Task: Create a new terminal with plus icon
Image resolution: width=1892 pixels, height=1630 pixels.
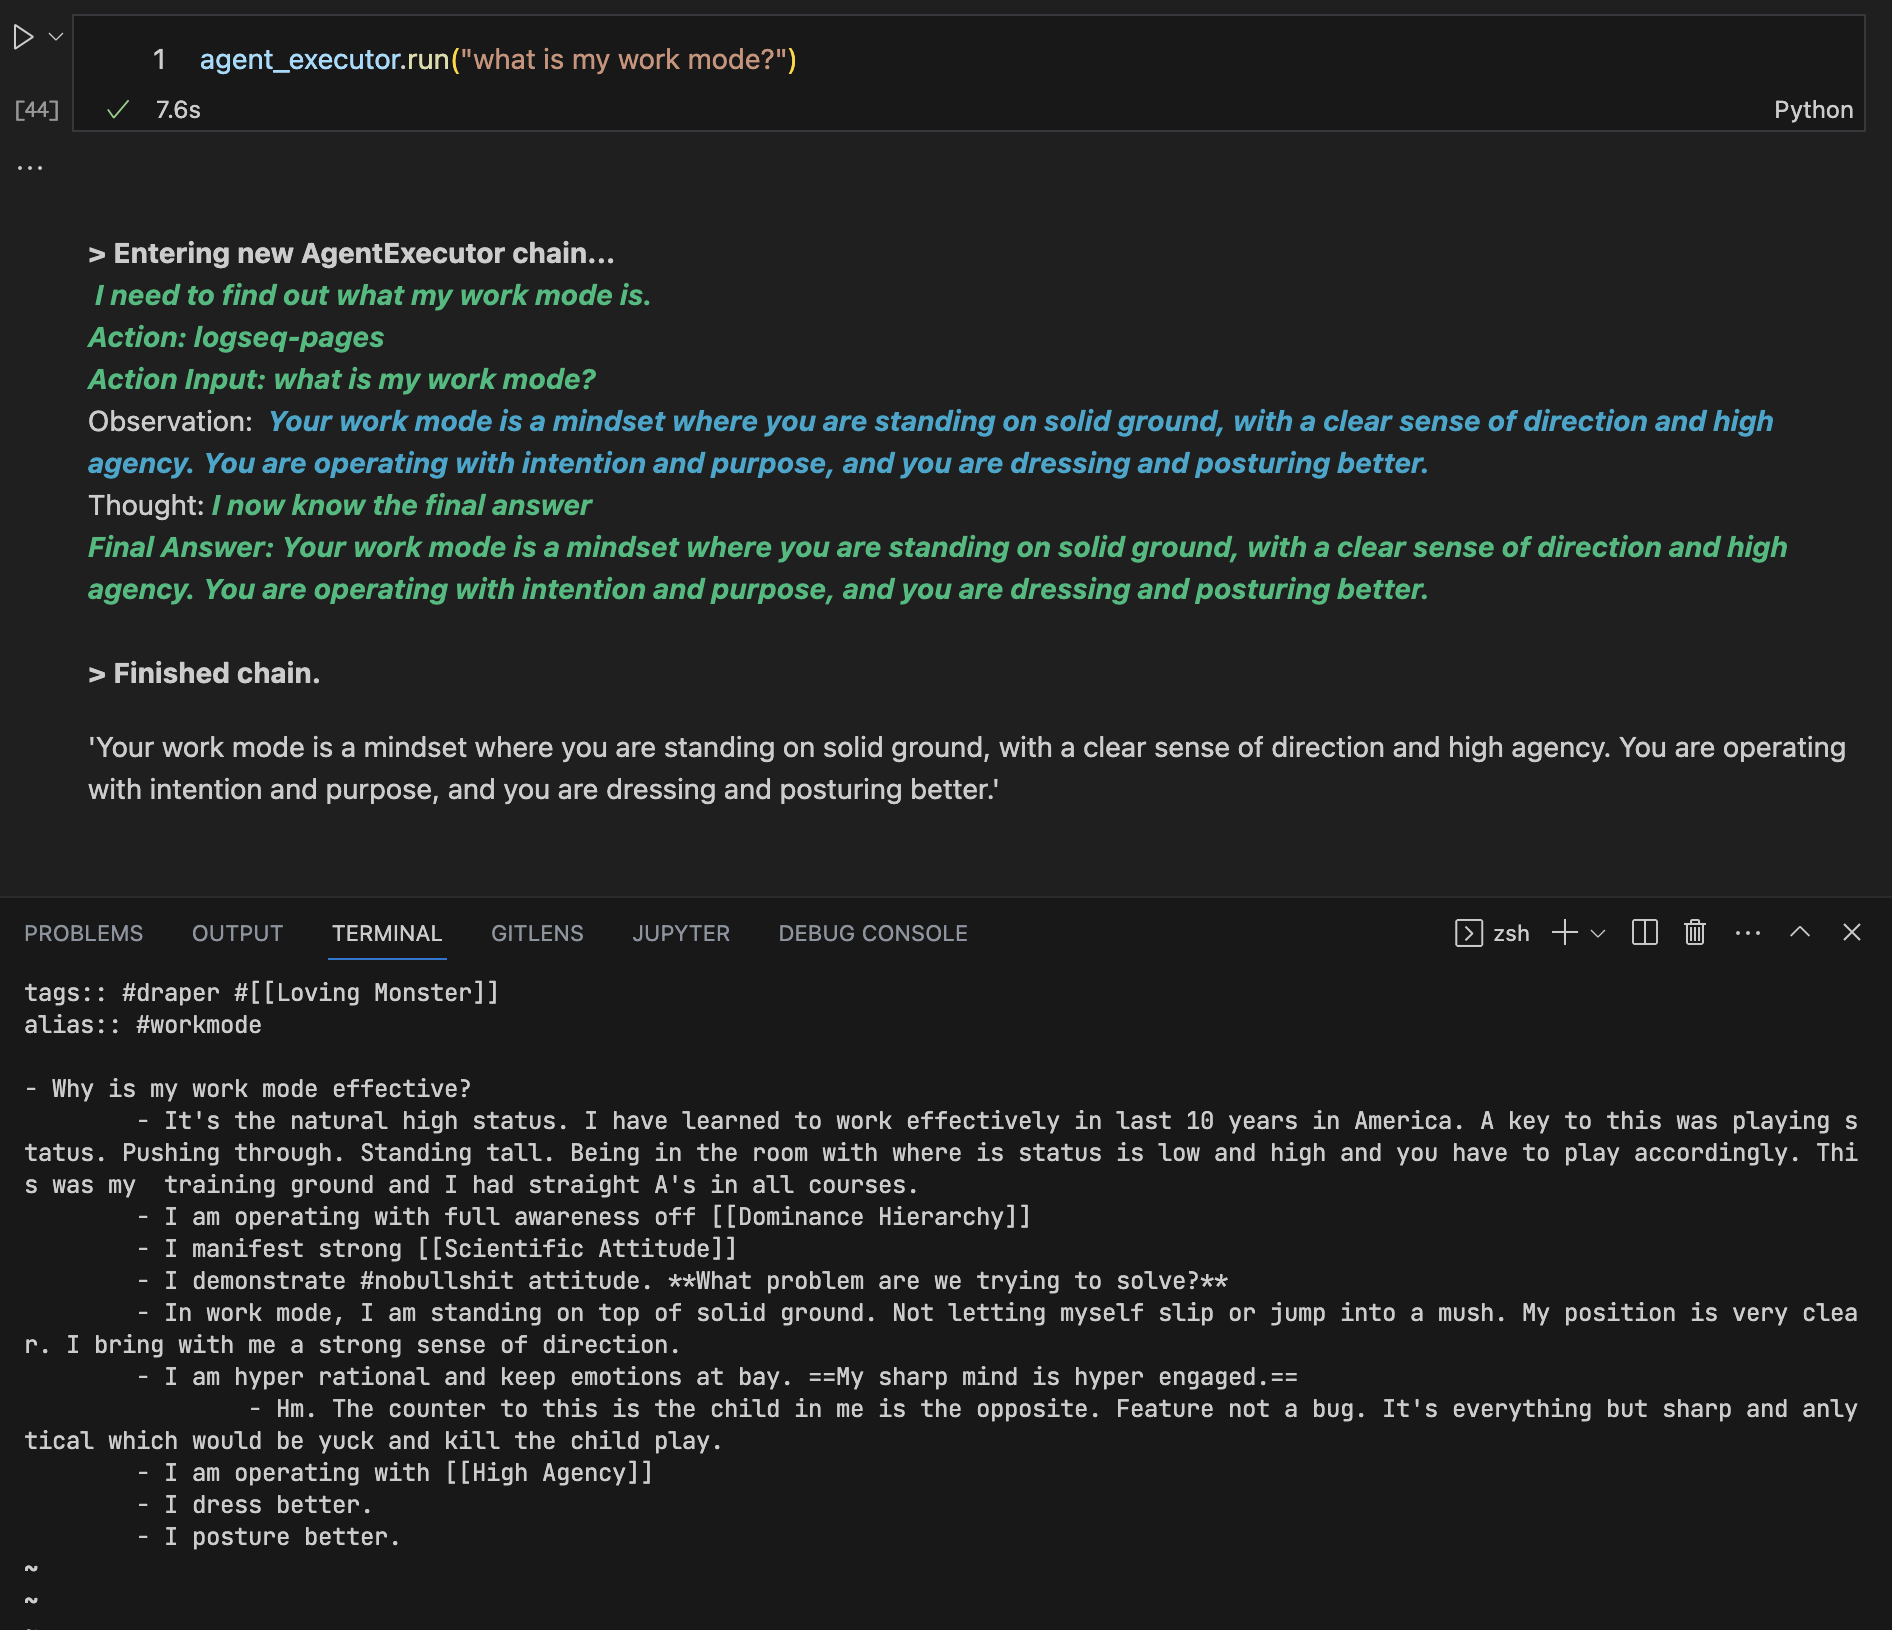Action: pos(1564,933)
